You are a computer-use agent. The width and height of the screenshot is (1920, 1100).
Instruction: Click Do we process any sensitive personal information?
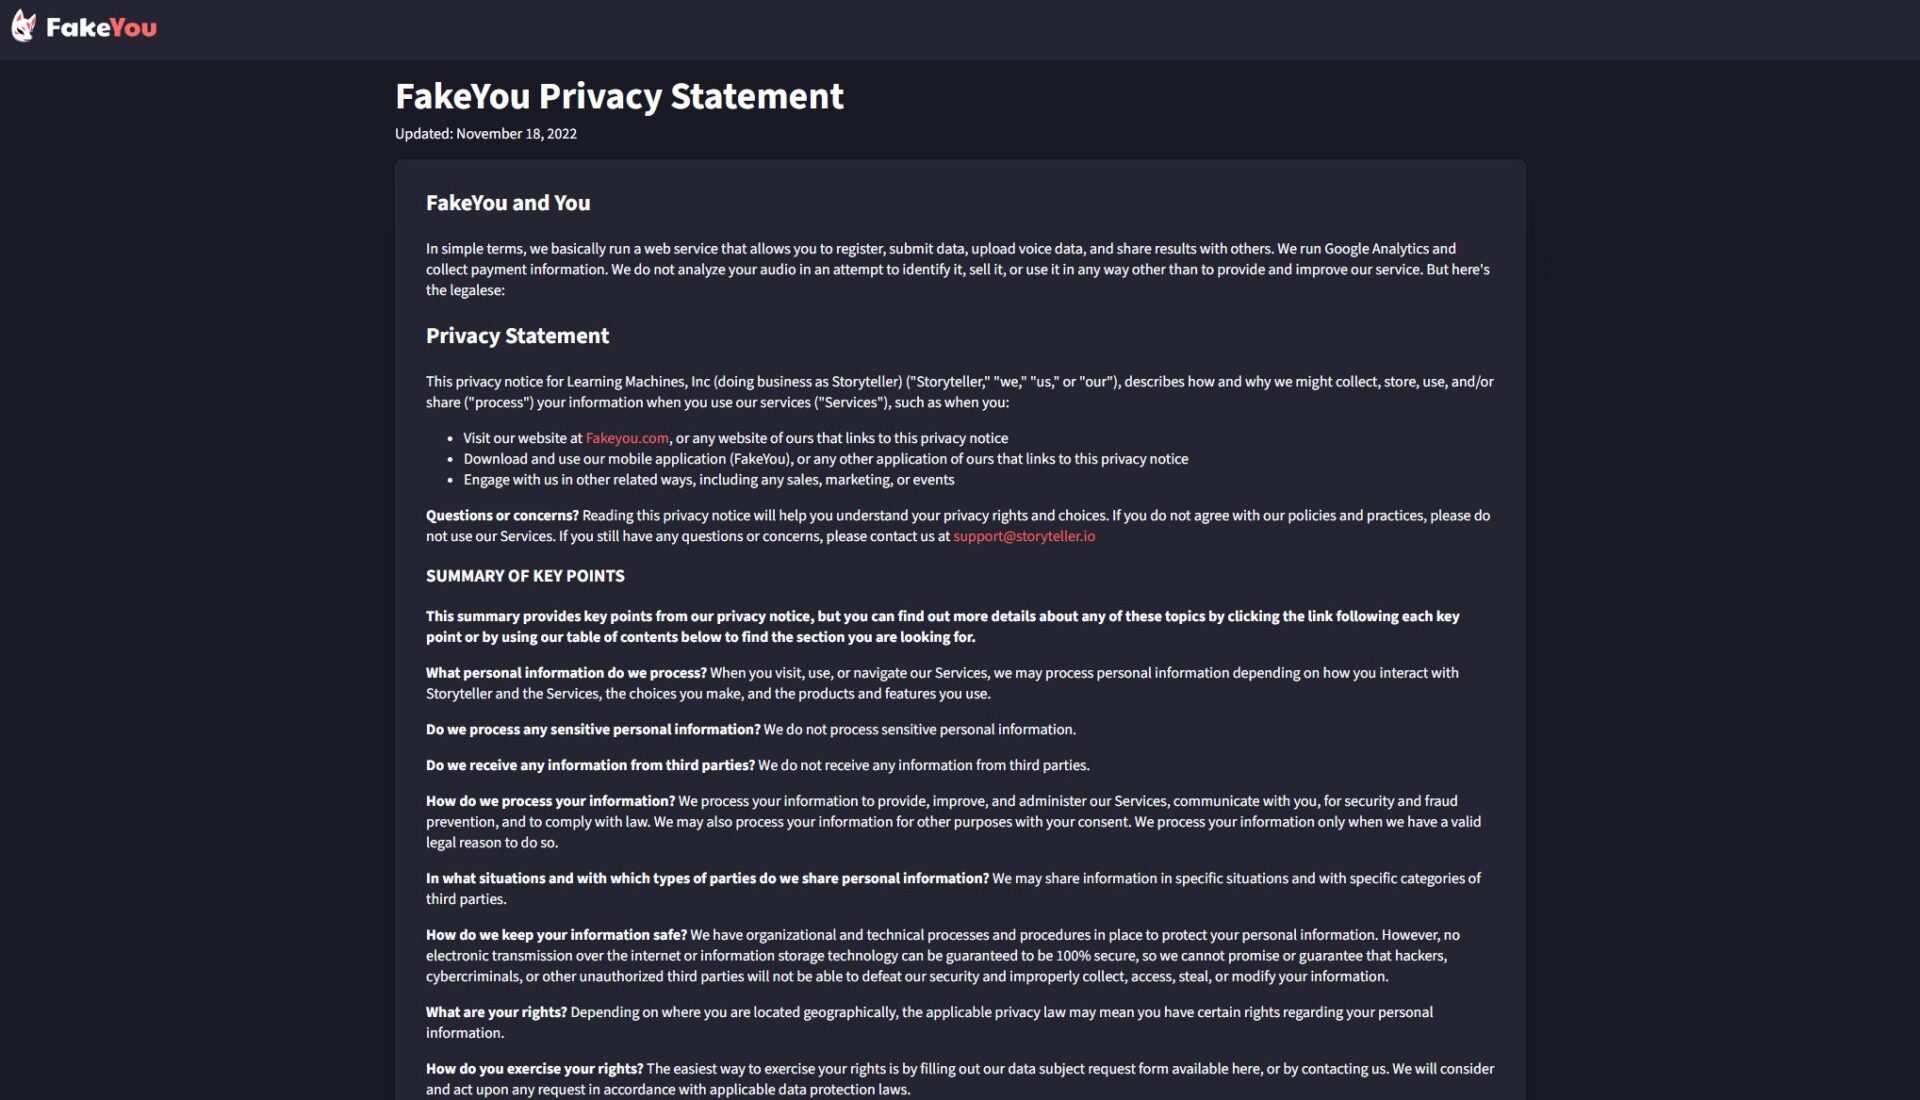point(593,730)
